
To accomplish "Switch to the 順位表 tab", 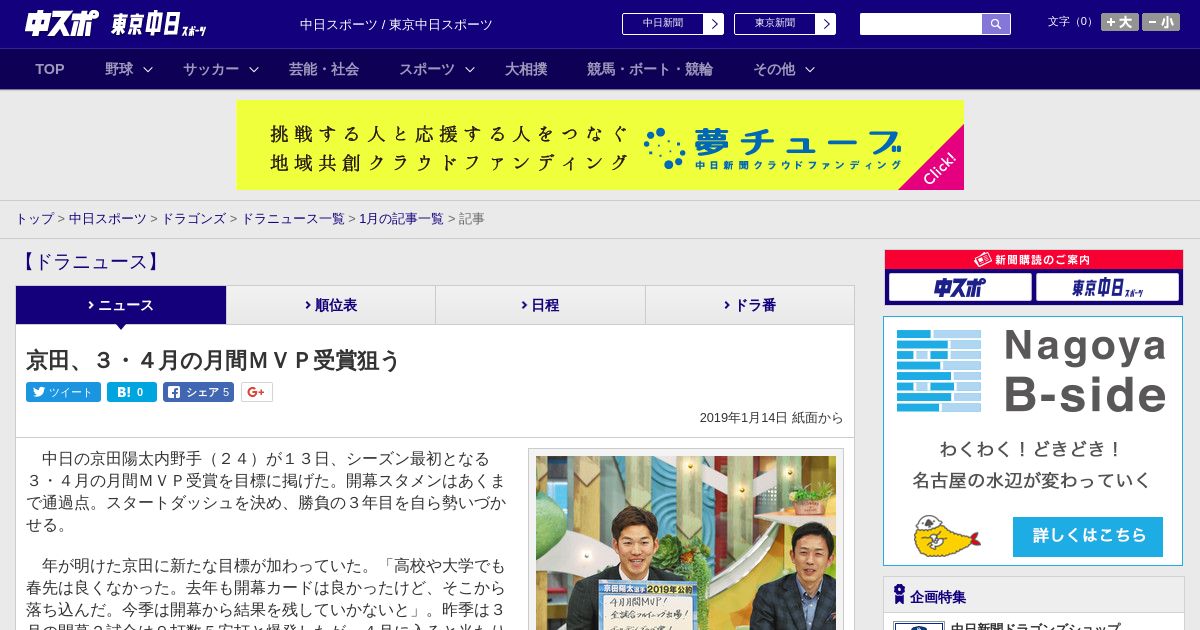I will 331,305.
